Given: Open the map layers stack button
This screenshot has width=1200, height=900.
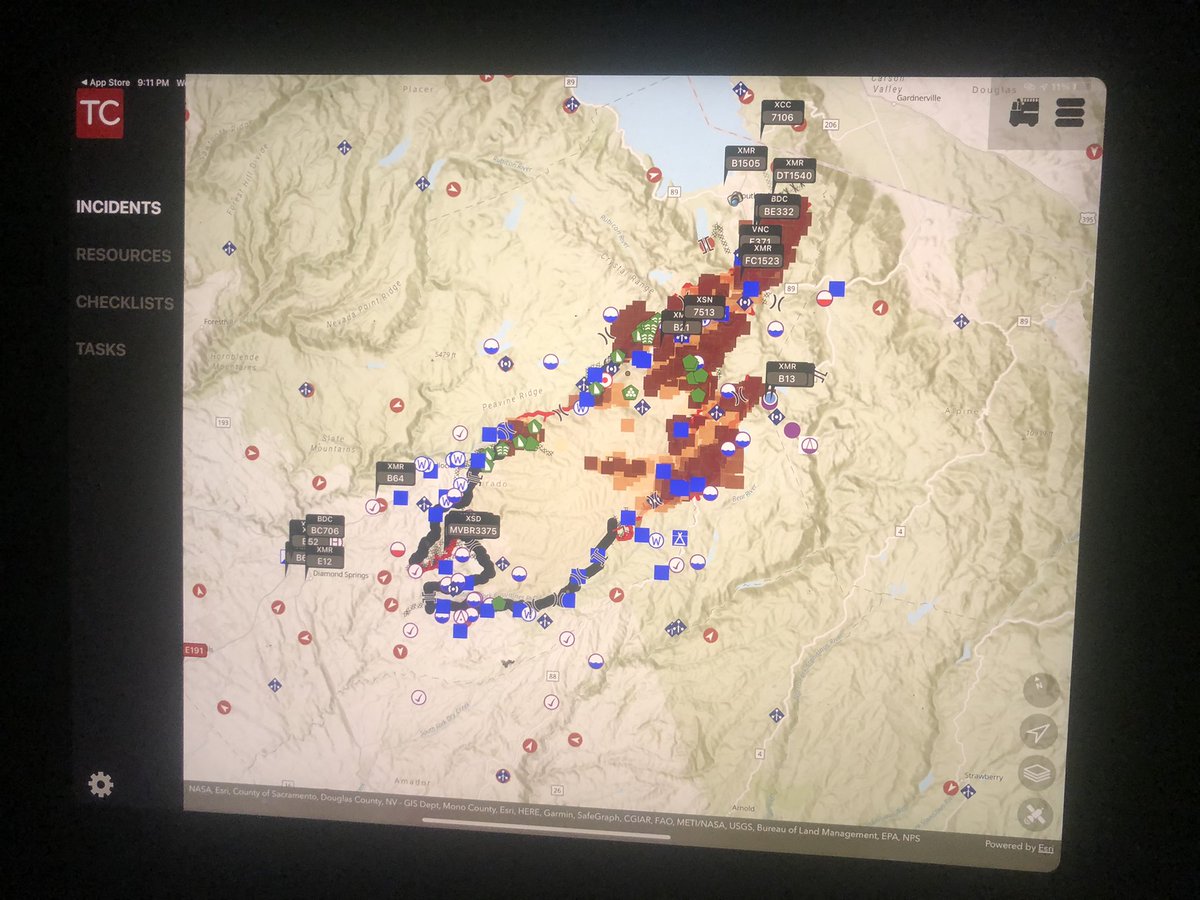Looking at the screenshot, I should 1039,774.
